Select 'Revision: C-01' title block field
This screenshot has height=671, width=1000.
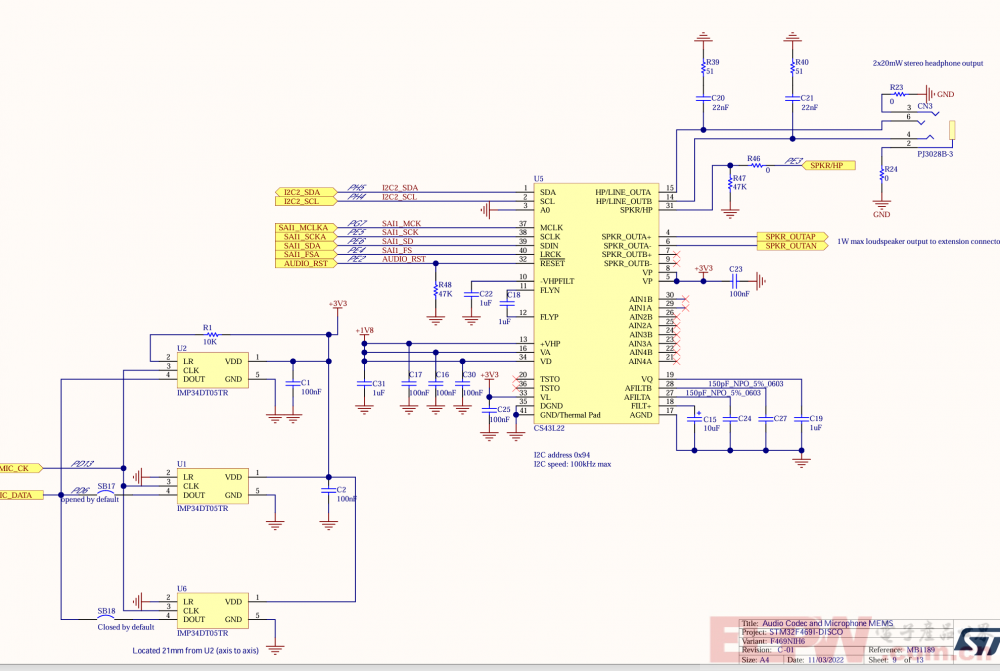tap(767, 650)
